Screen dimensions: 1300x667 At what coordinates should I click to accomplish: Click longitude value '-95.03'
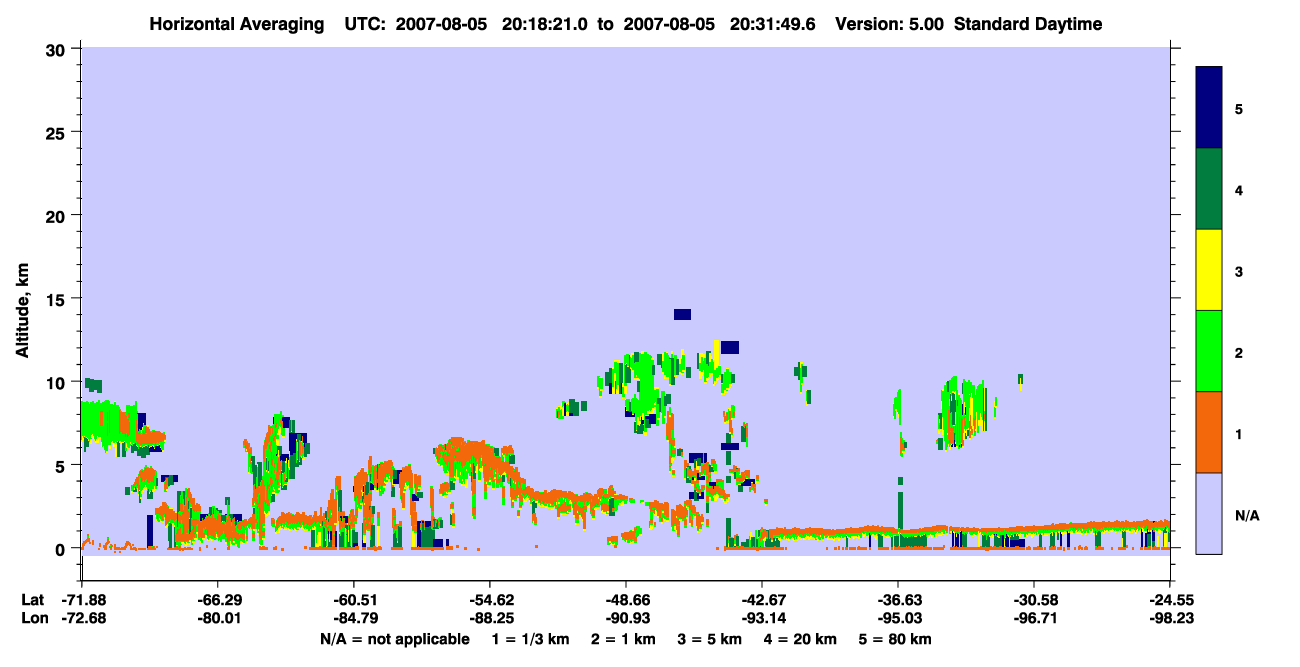(x=898, y=618)
